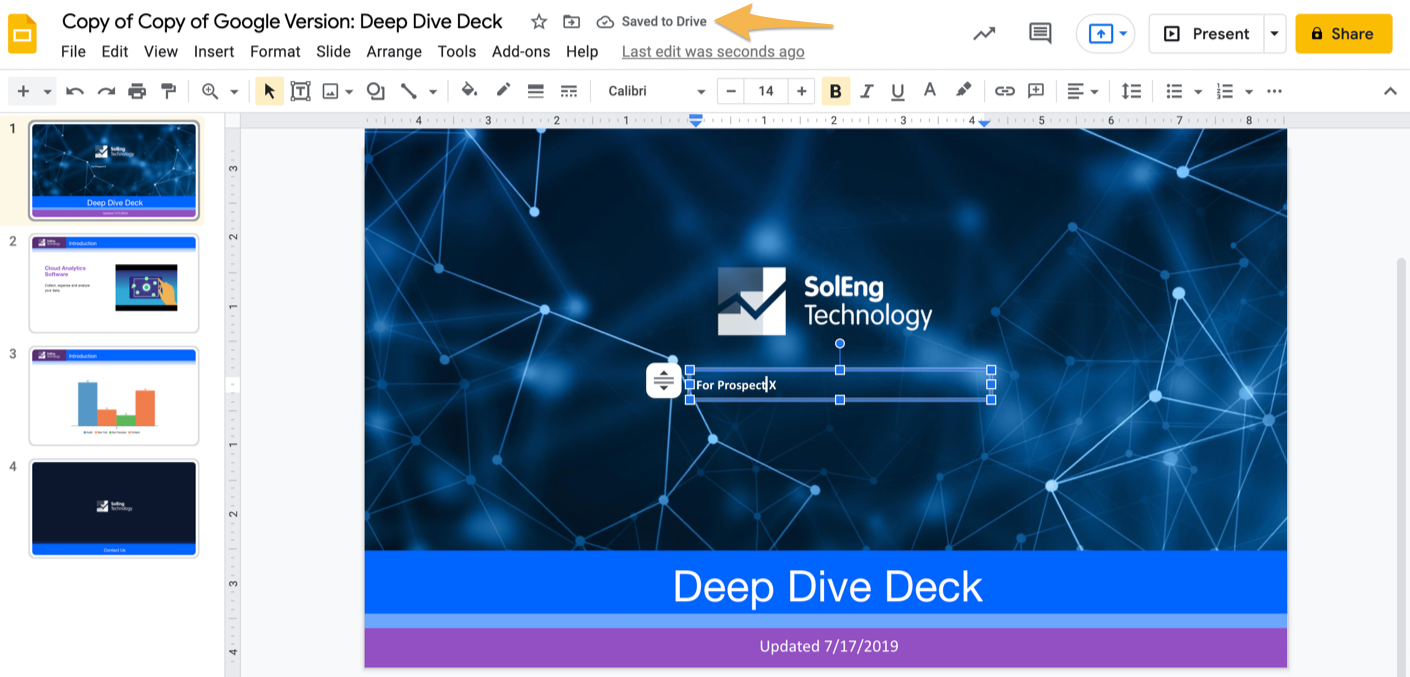Open the Arrange menu
1410x677 pixels.
coord(394,52)
